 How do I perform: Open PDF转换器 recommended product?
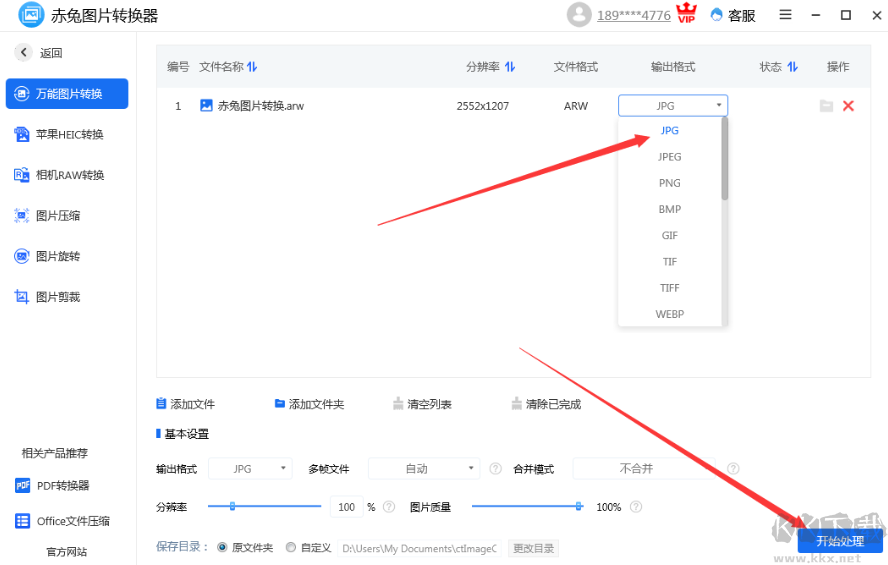52,485
